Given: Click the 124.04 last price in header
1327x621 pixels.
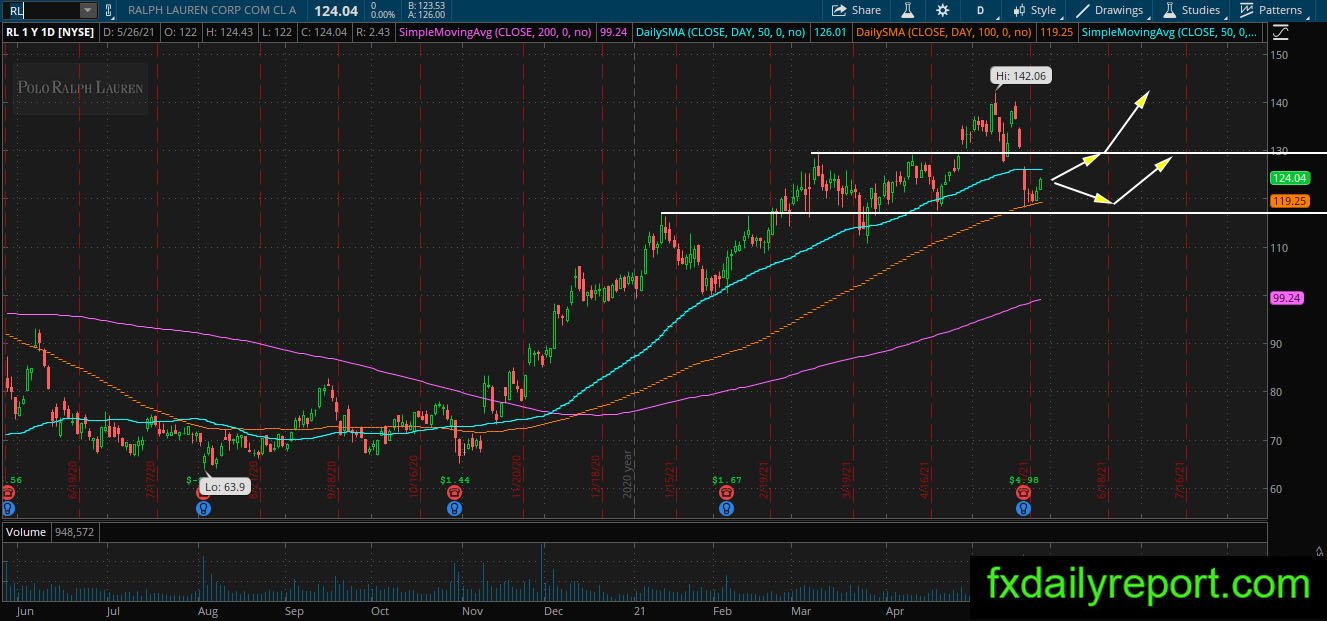Looking at the screenshot, I should click(x=336, y=10).
